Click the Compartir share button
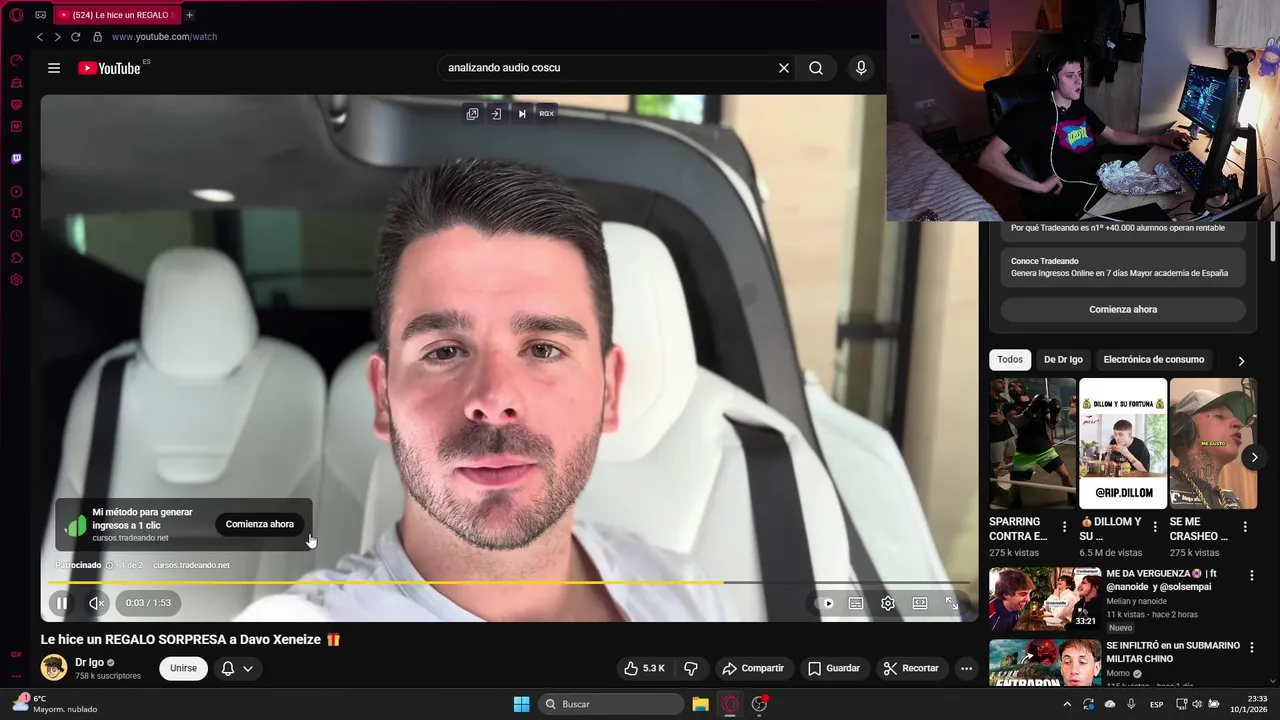 [x=754, y=668]
